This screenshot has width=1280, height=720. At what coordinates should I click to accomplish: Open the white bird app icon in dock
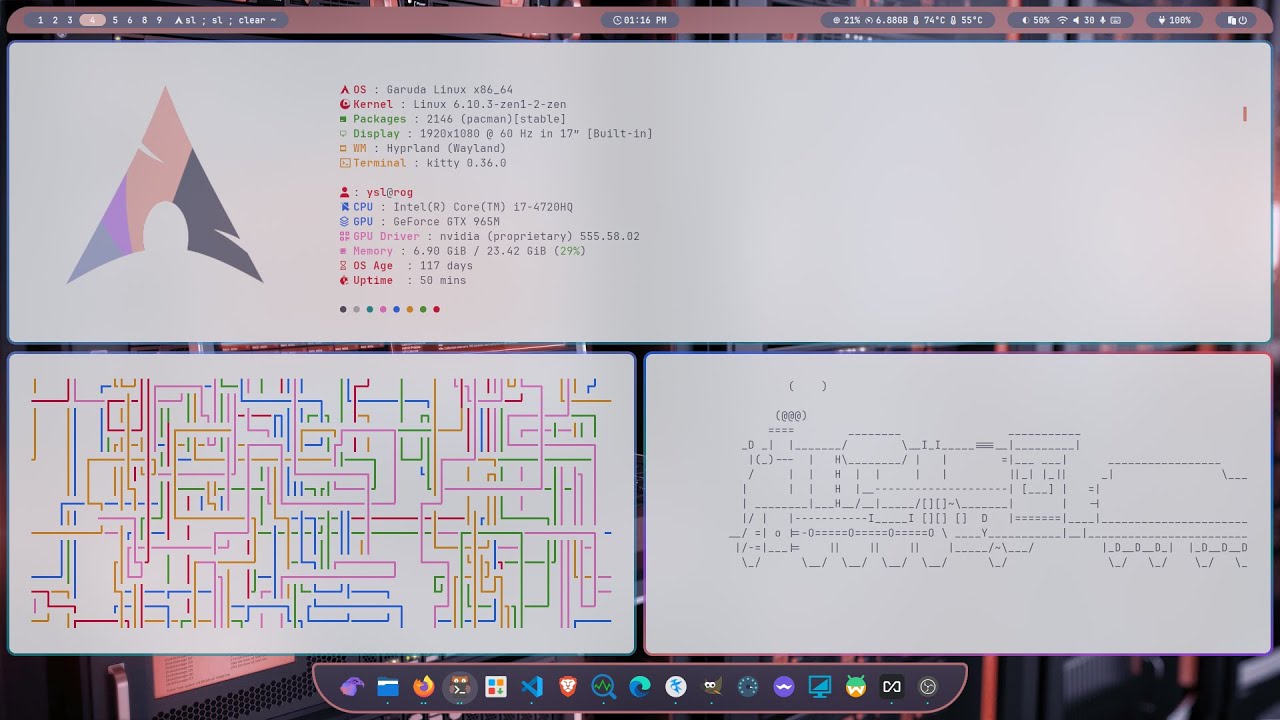click(x=676, y=687)
